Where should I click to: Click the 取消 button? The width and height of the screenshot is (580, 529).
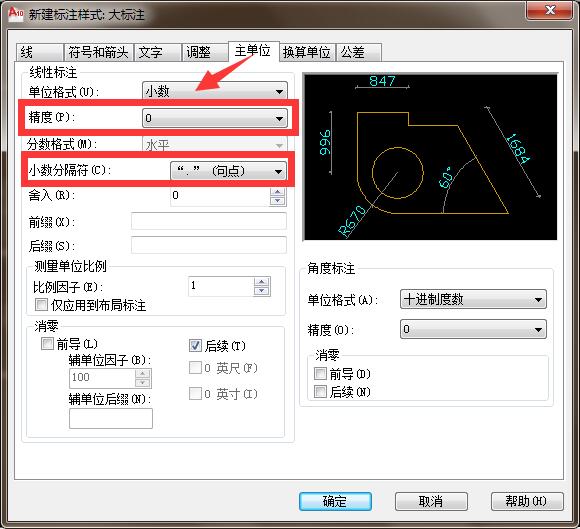(431, 501)
